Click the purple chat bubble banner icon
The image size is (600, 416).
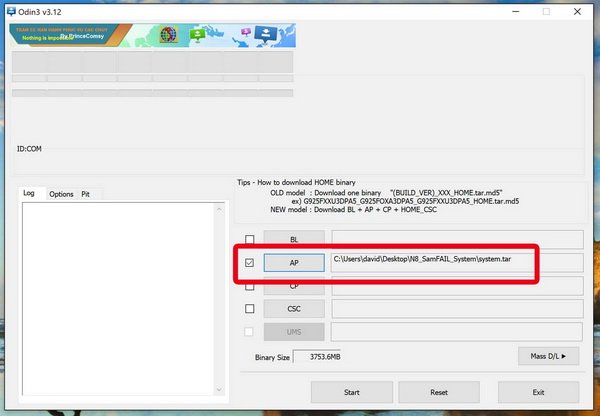coord(247,31)
